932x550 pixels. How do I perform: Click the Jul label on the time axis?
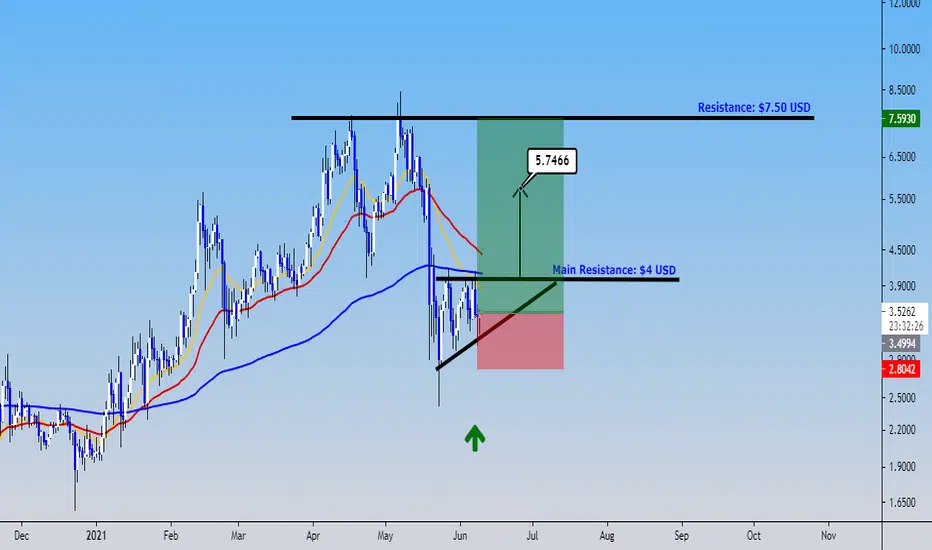point(532,536)
